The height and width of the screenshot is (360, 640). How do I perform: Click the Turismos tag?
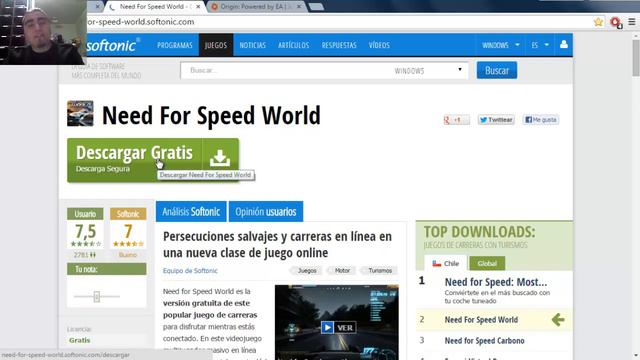[x=379, y=271]
